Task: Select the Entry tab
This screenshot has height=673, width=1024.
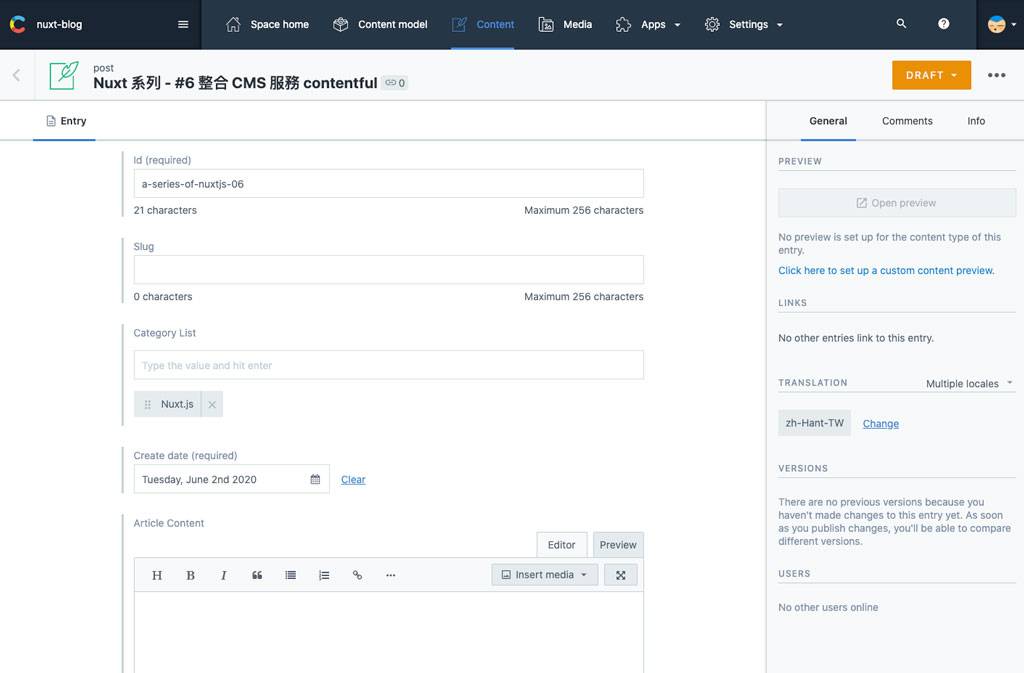Action: (x=65, y=121)
